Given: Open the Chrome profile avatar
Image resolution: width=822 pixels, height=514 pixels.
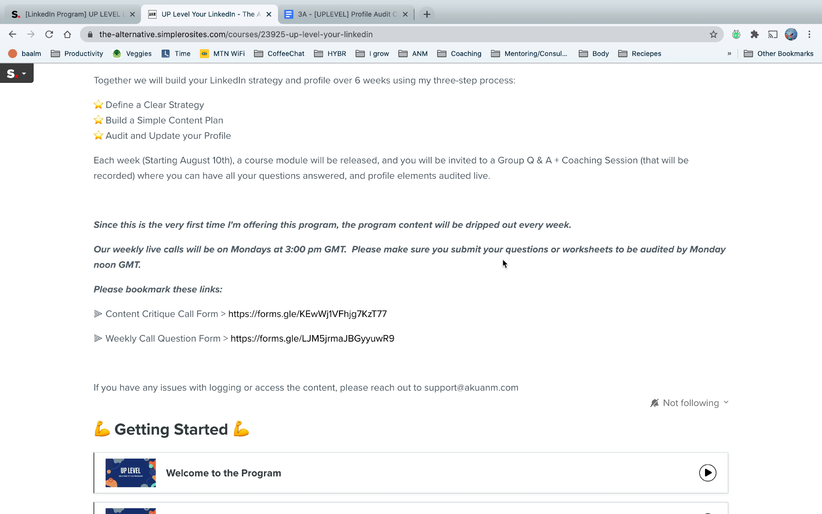Looking at the screenshot, I should [791, 34].
